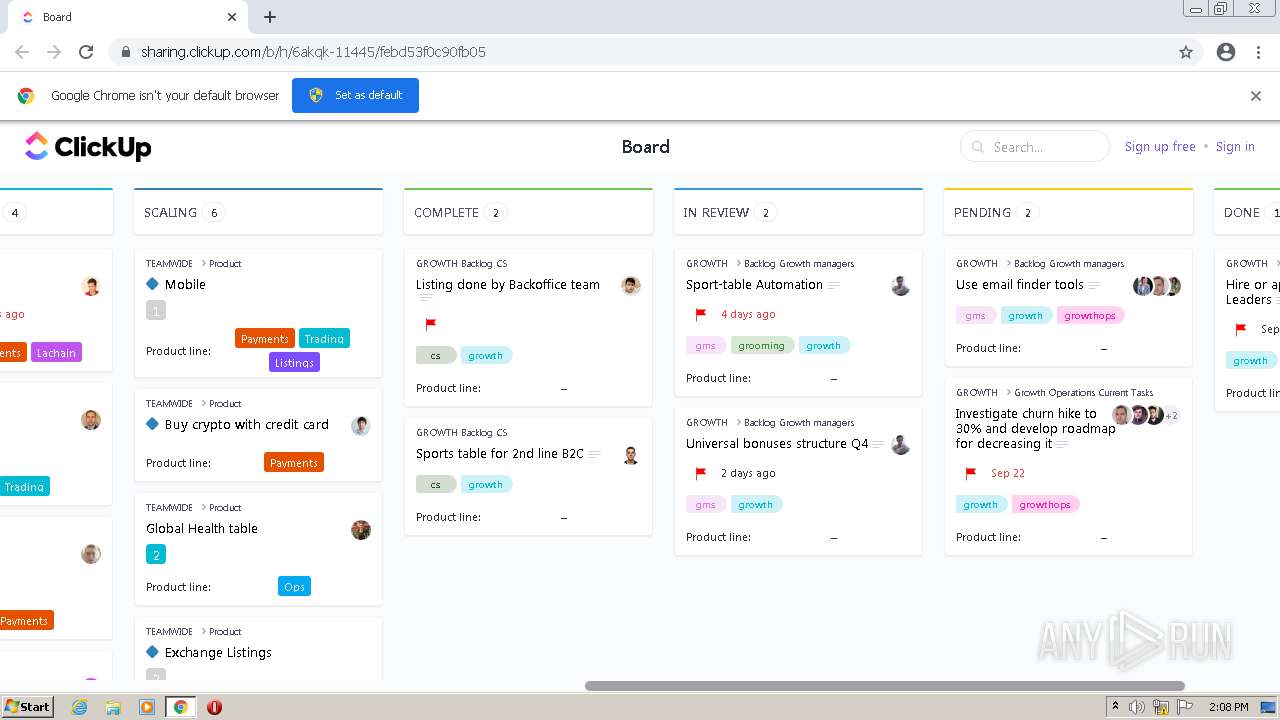Click Exchange Listings diamond icon
This screenshot has width=1280, height=720.
pos(152,652)
